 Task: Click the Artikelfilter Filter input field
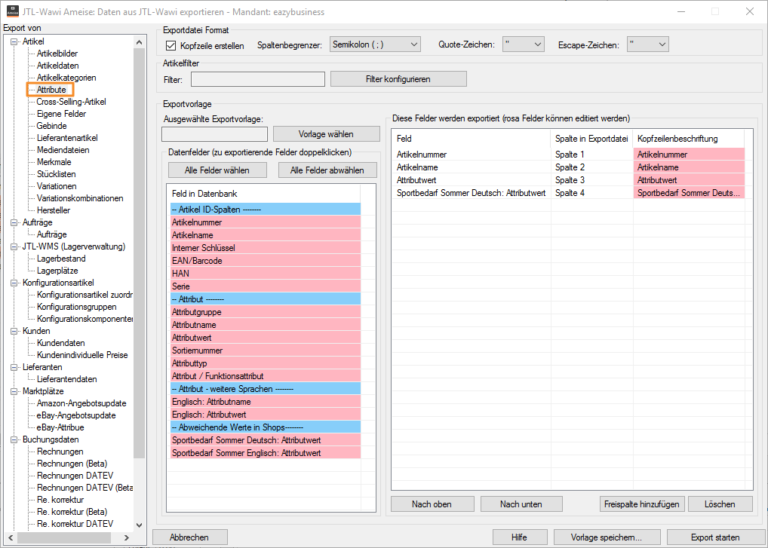[x=257, y=79]
